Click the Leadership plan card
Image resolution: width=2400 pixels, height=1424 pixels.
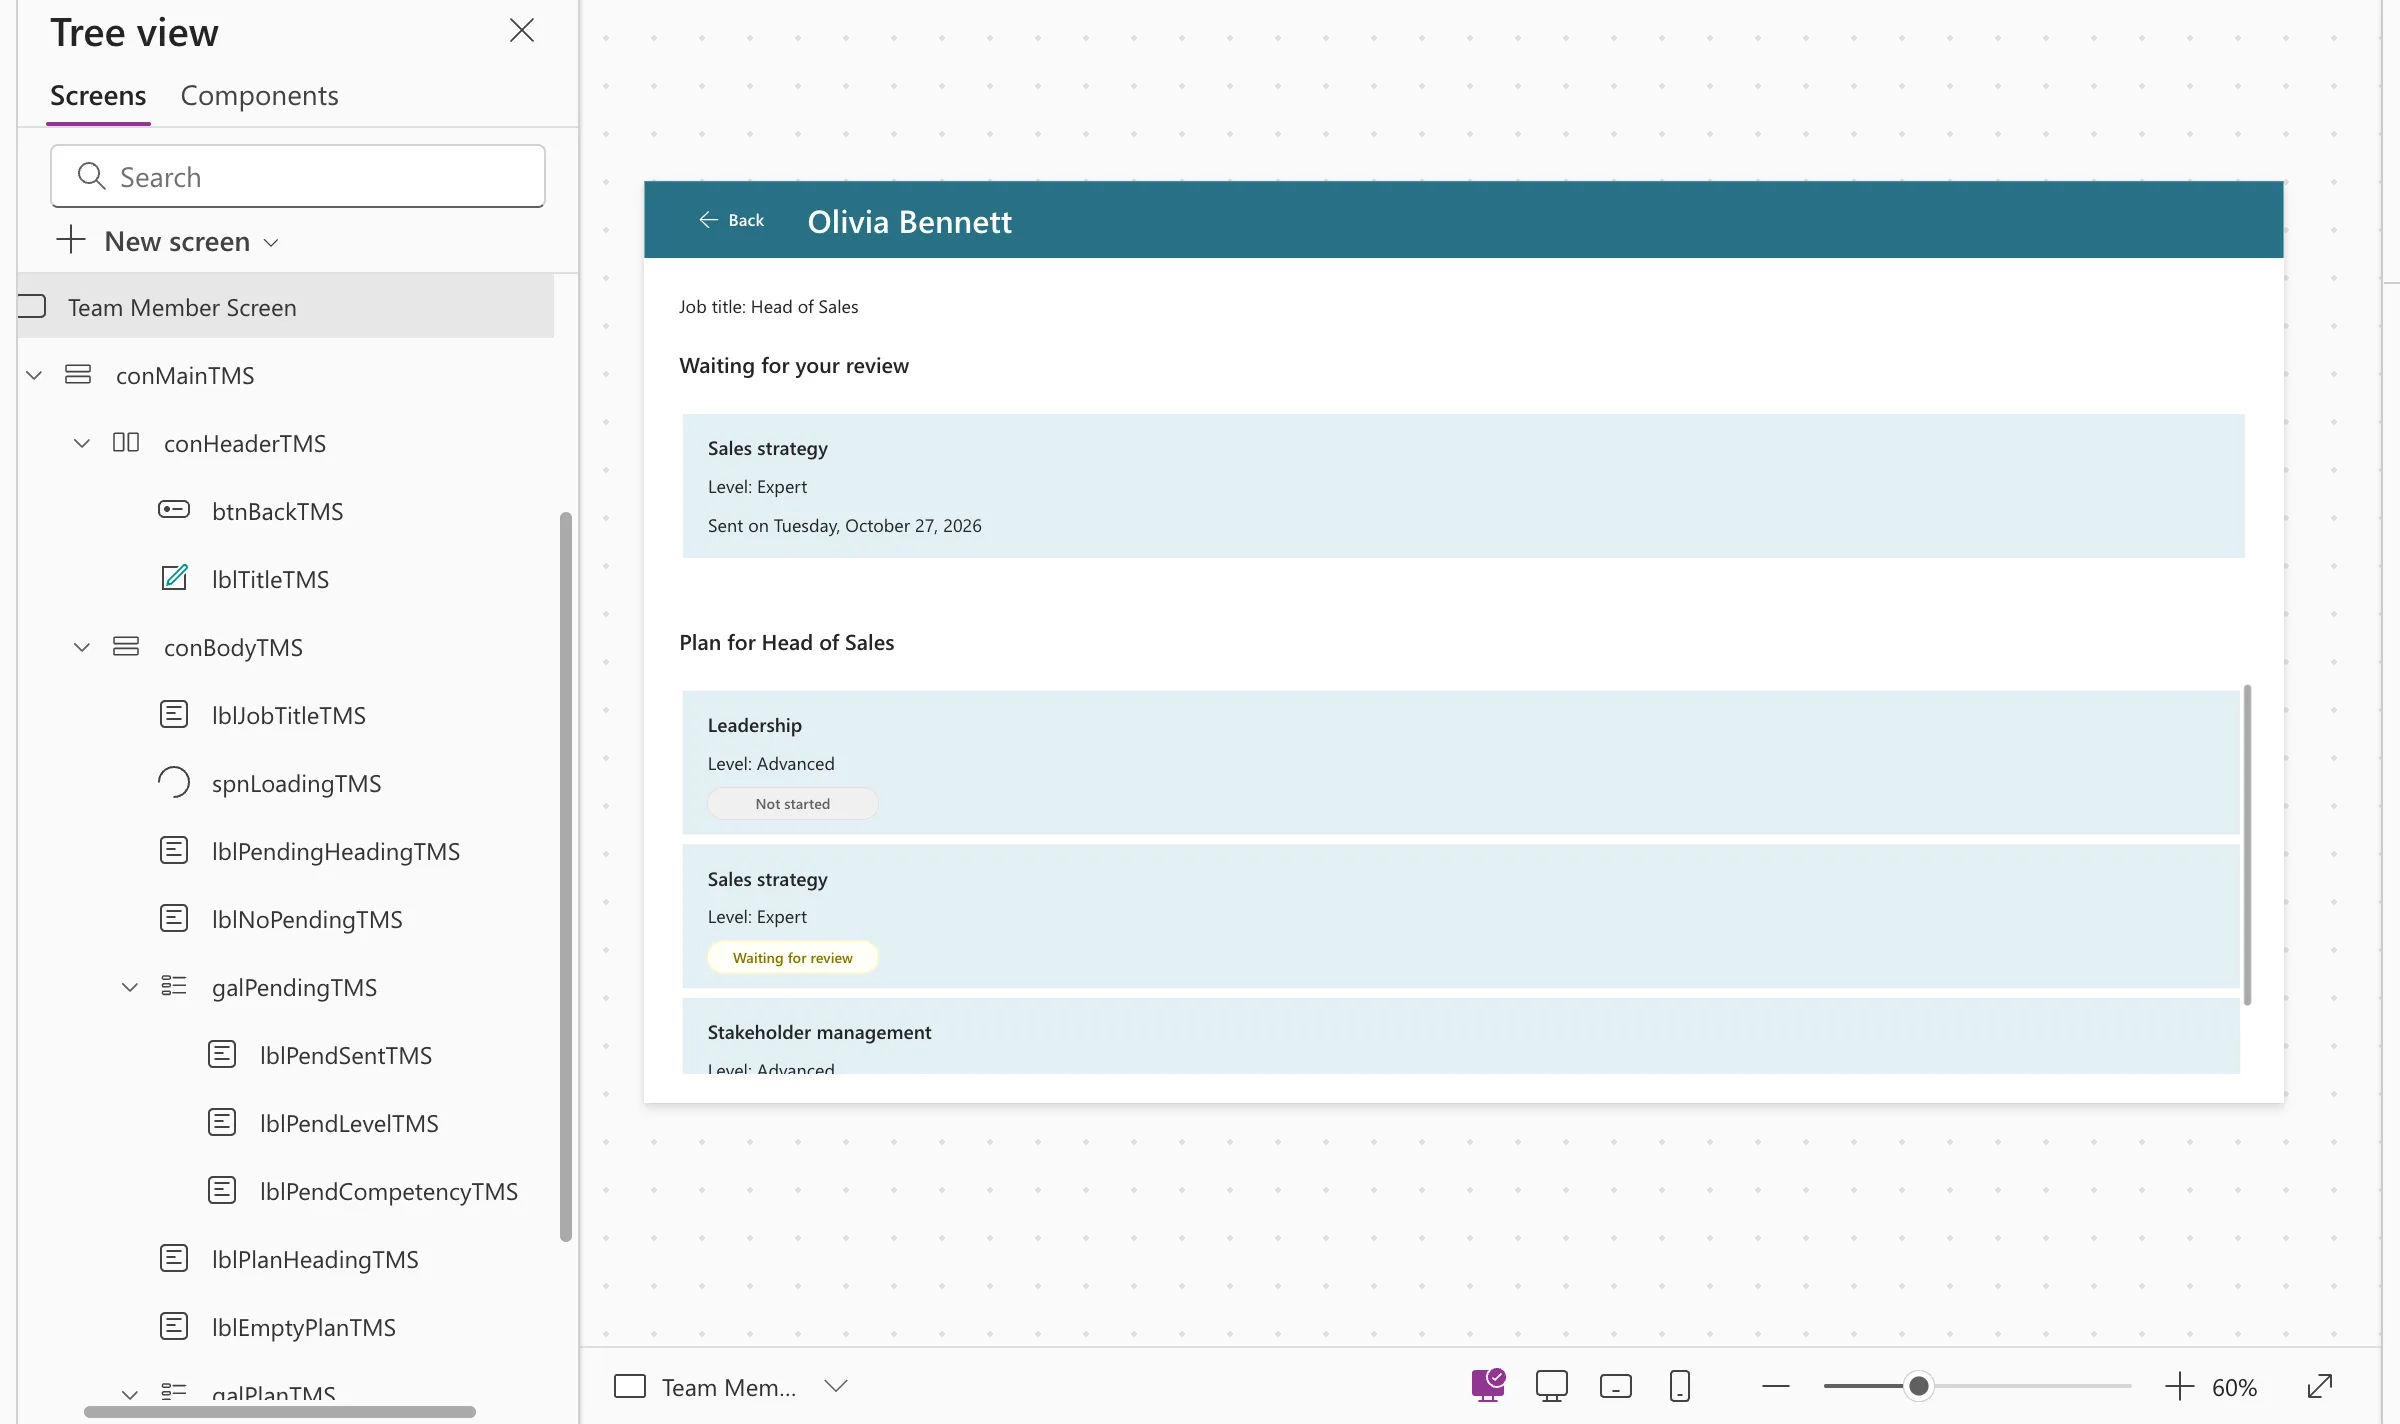[x=1461, y=762]
